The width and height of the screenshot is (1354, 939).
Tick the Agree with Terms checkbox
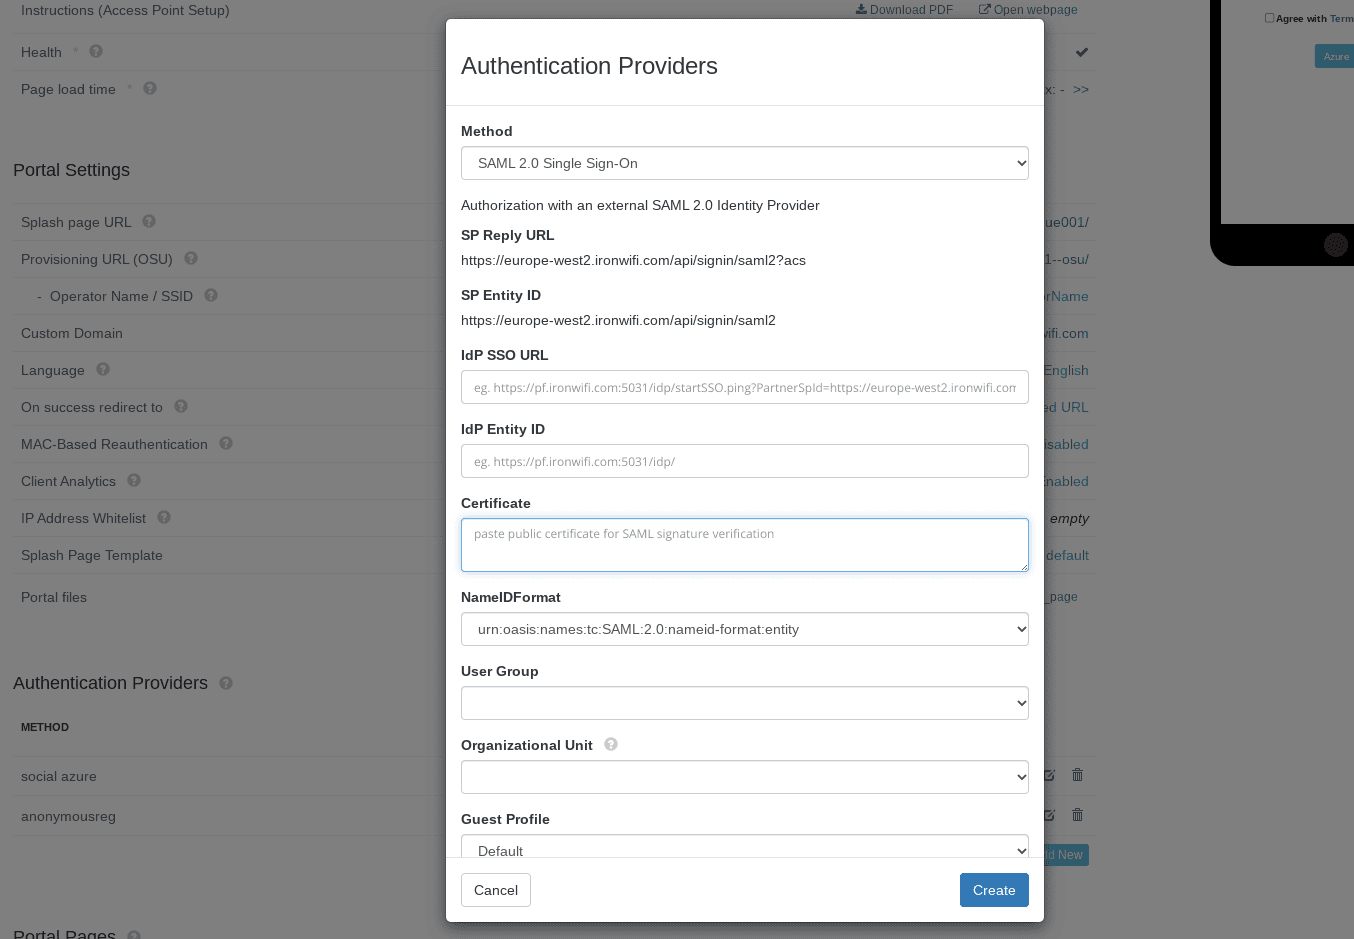(x=1270, y=18)
